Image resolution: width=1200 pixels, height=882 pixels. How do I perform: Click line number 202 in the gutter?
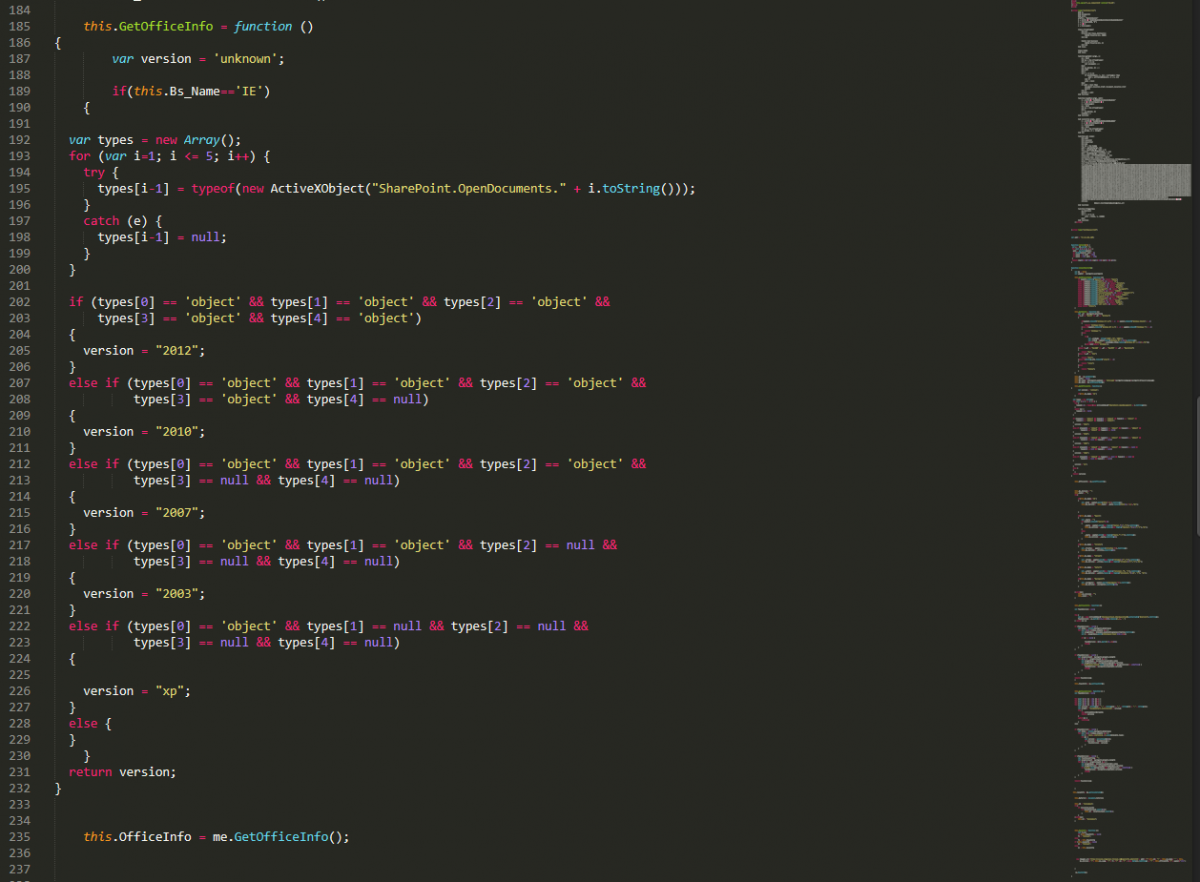(18, 302)
